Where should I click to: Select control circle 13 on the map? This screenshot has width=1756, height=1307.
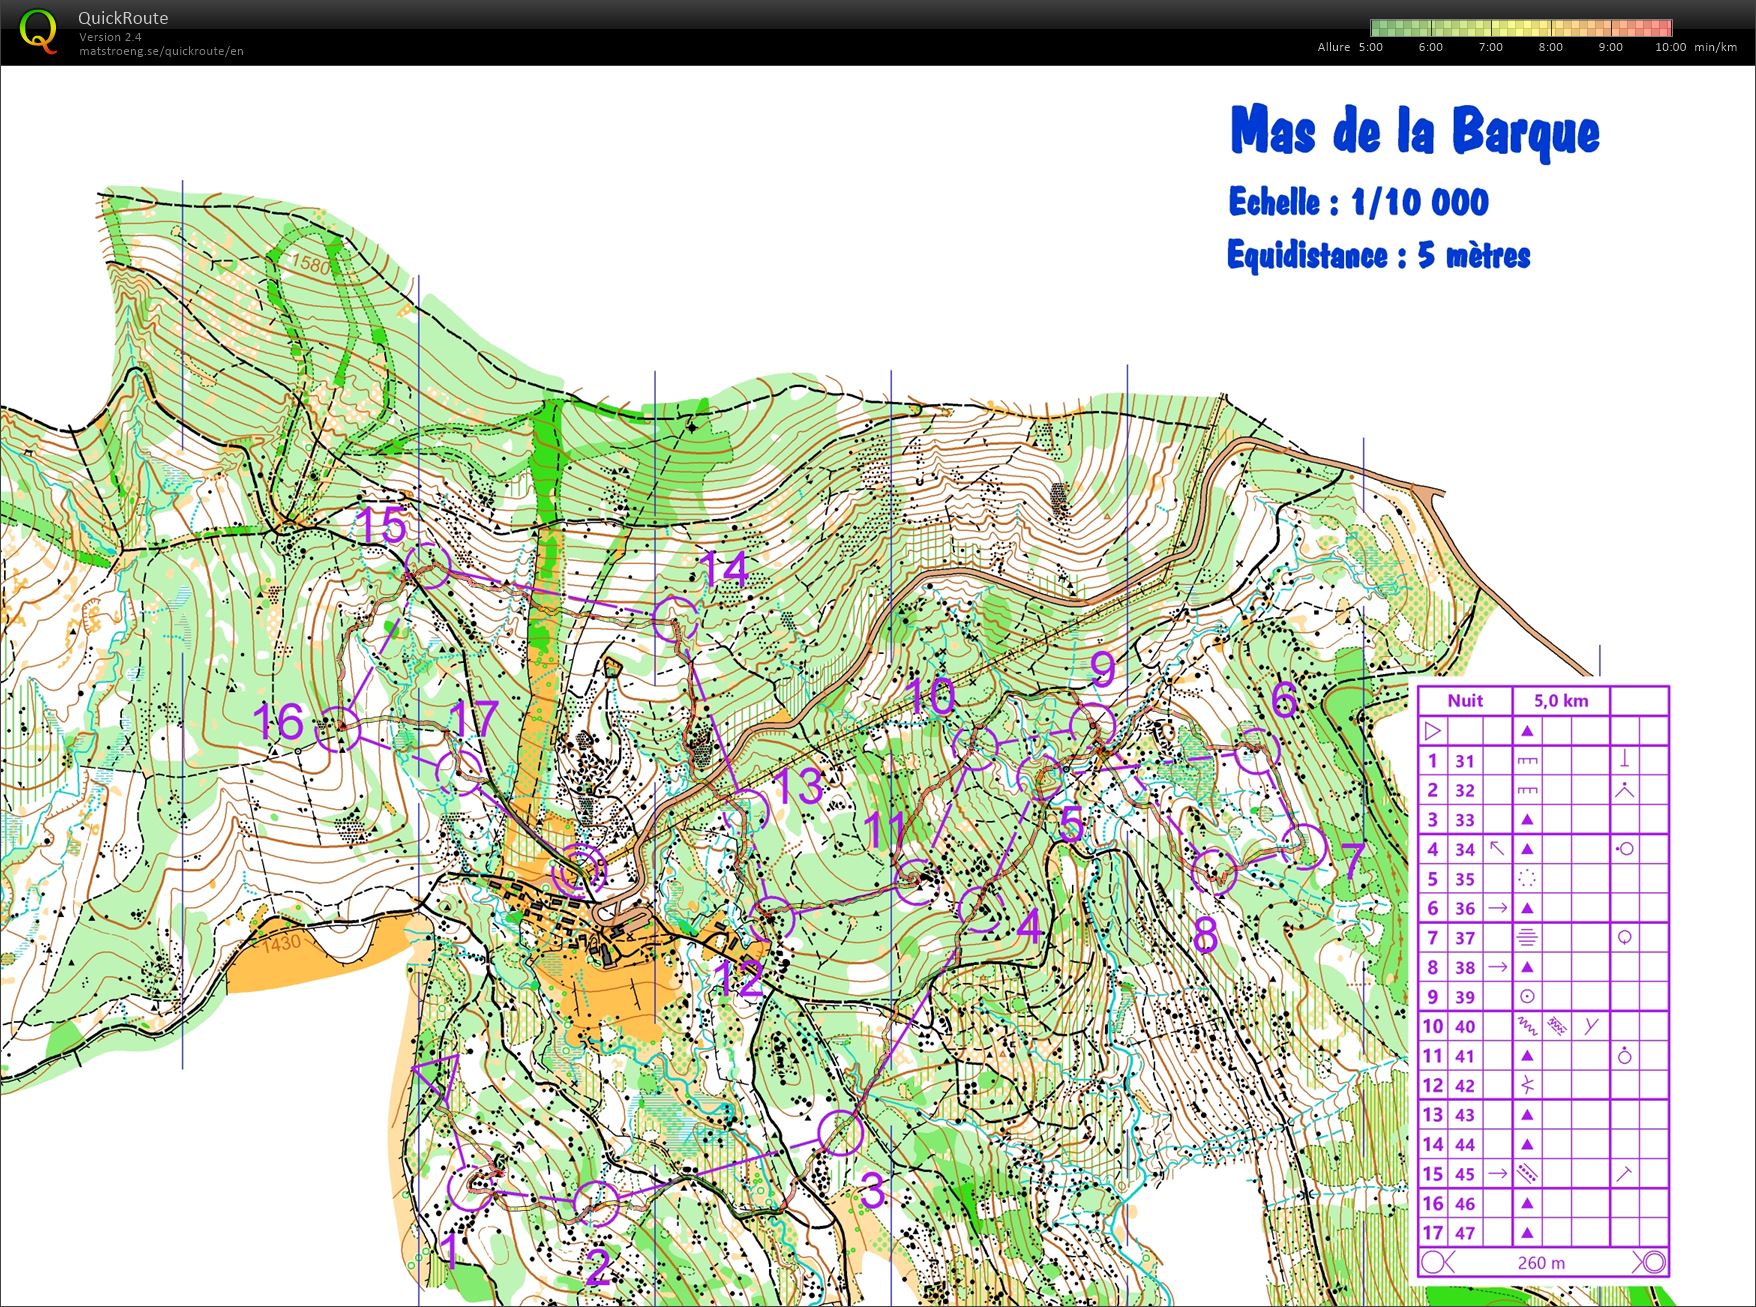(x=746, y=811)
